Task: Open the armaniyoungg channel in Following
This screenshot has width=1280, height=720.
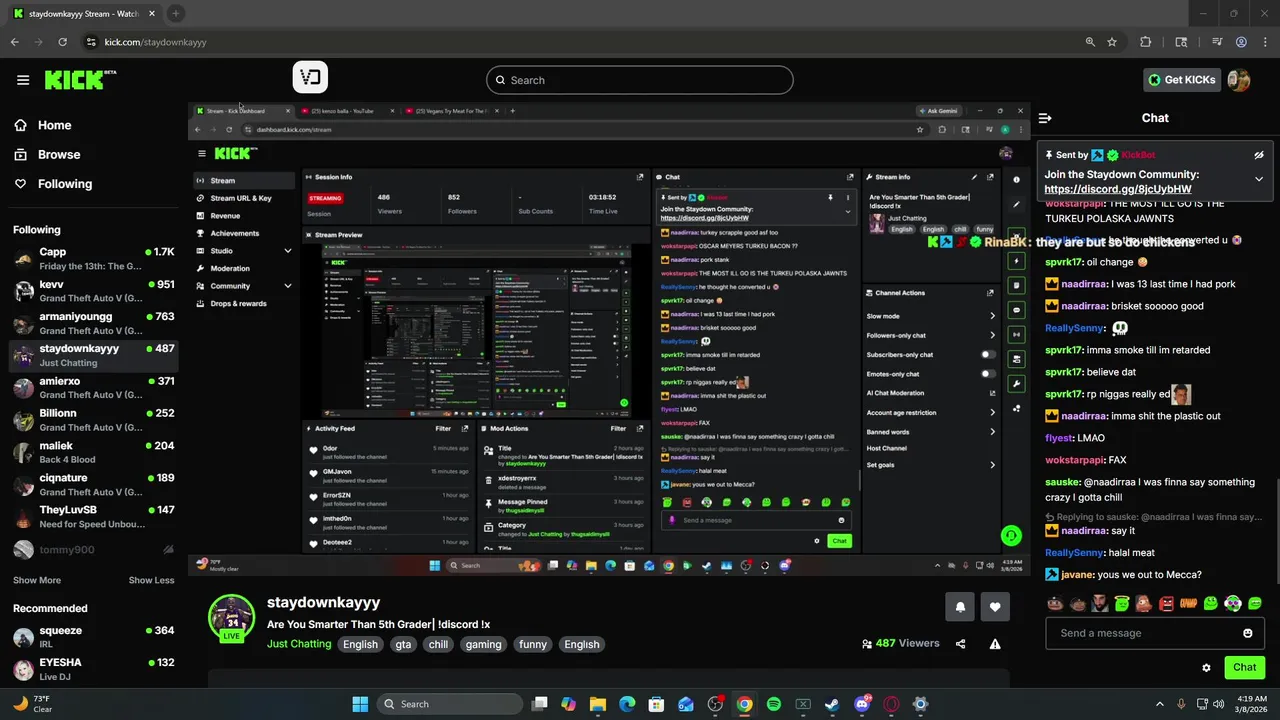Action: [94, 323]
